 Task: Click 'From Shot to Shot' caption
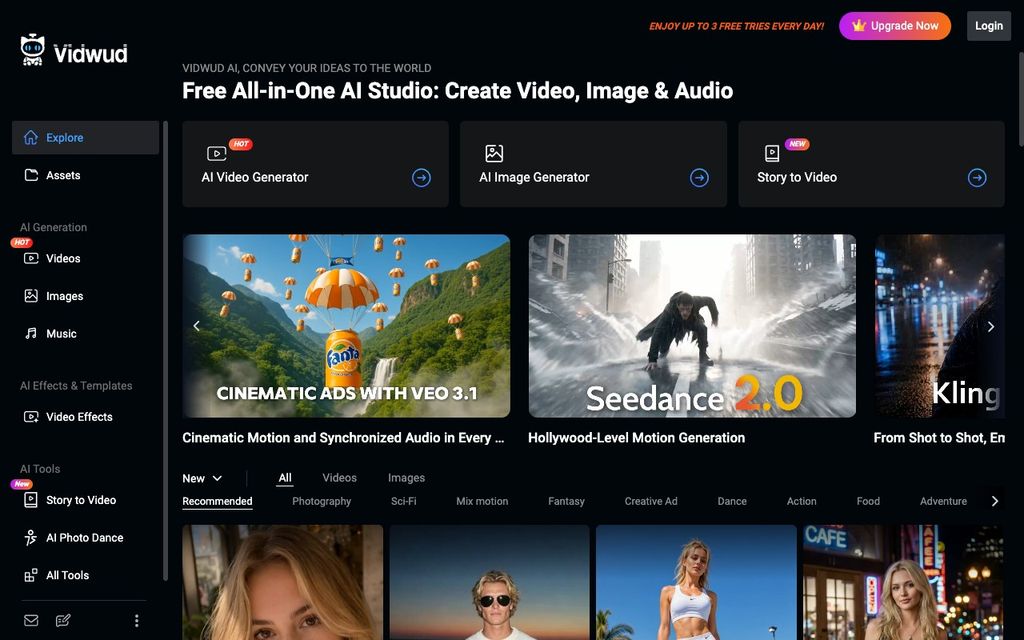(x=939, y=438)
